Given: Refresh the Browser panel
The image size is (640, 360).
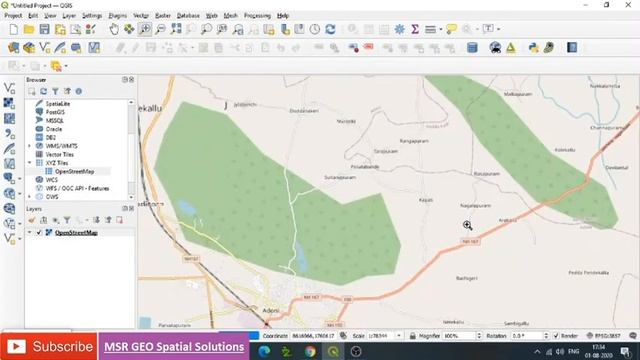Looking at the screenshot, I should [43, 91].
